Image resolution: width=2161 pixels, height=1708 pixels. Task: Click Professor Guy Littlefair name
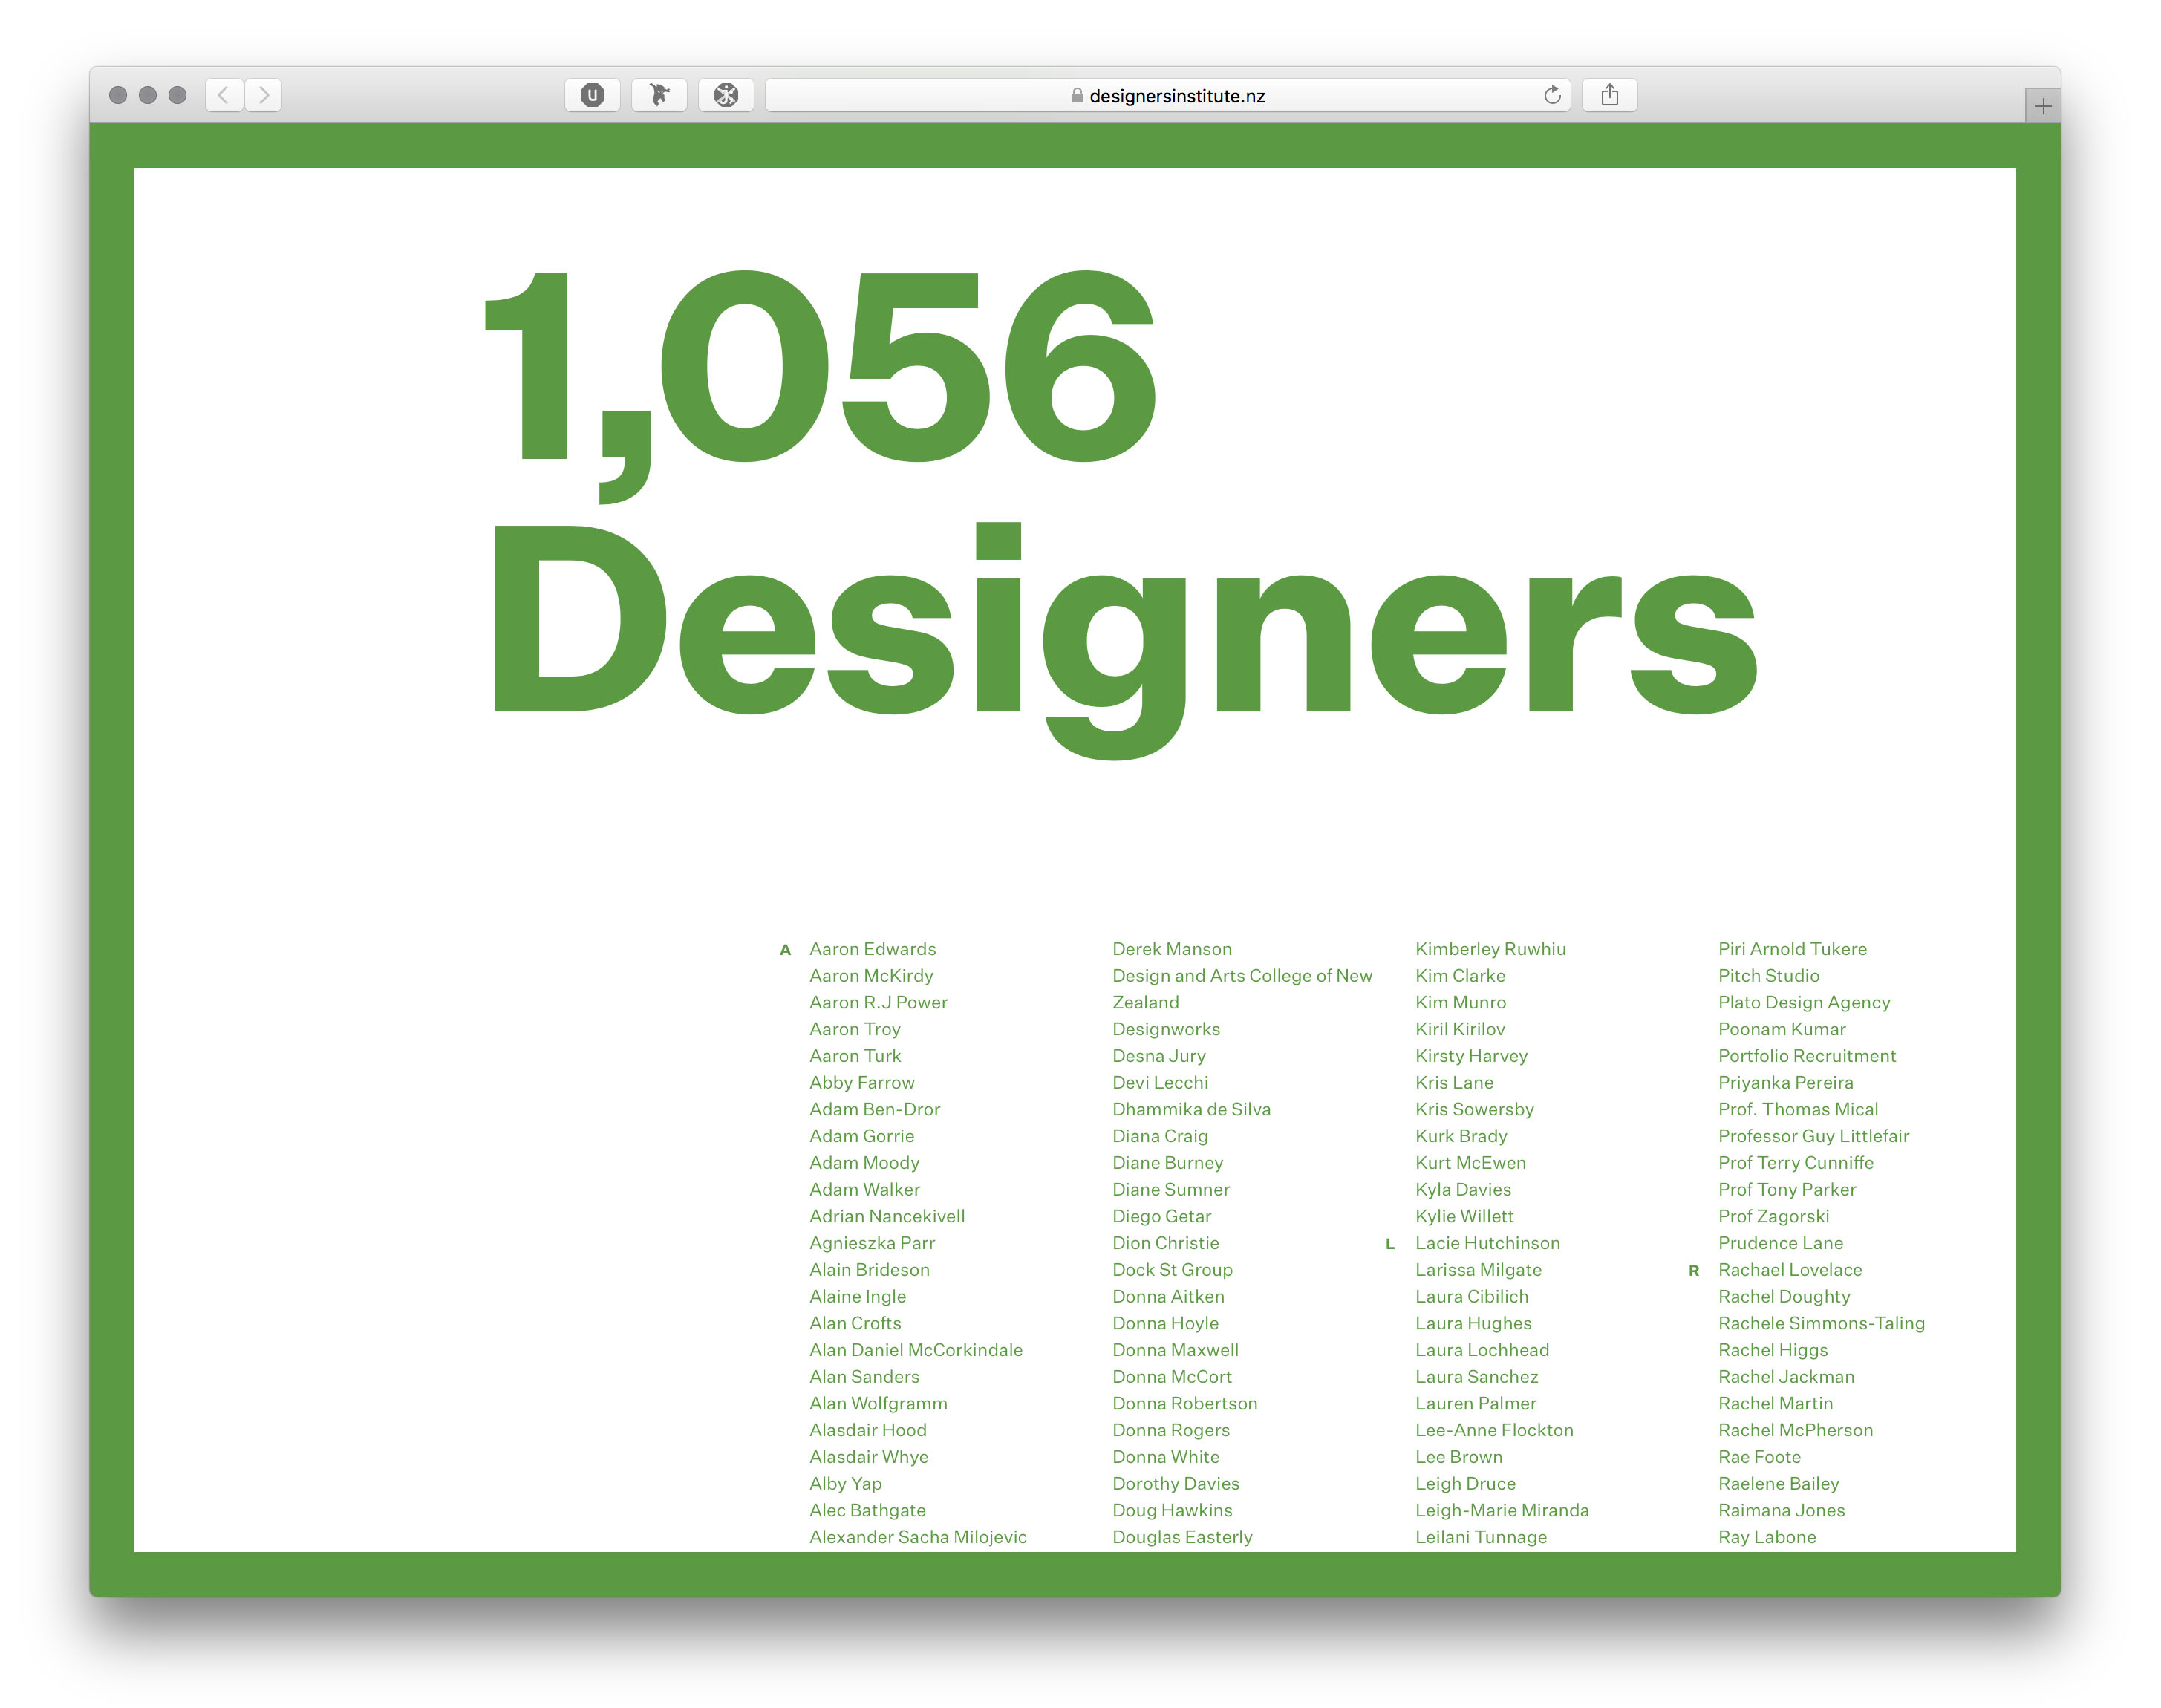pyautogui.click(x=1813, y=1136)
